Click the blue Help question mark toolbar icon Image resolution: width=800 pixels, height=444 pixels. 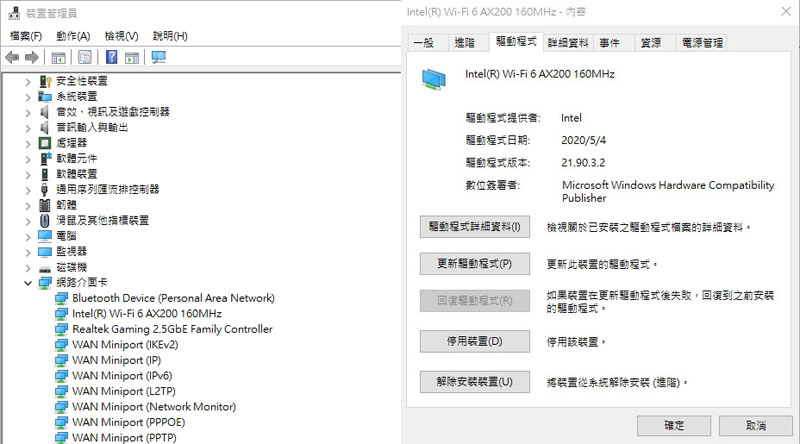[111, 57]
